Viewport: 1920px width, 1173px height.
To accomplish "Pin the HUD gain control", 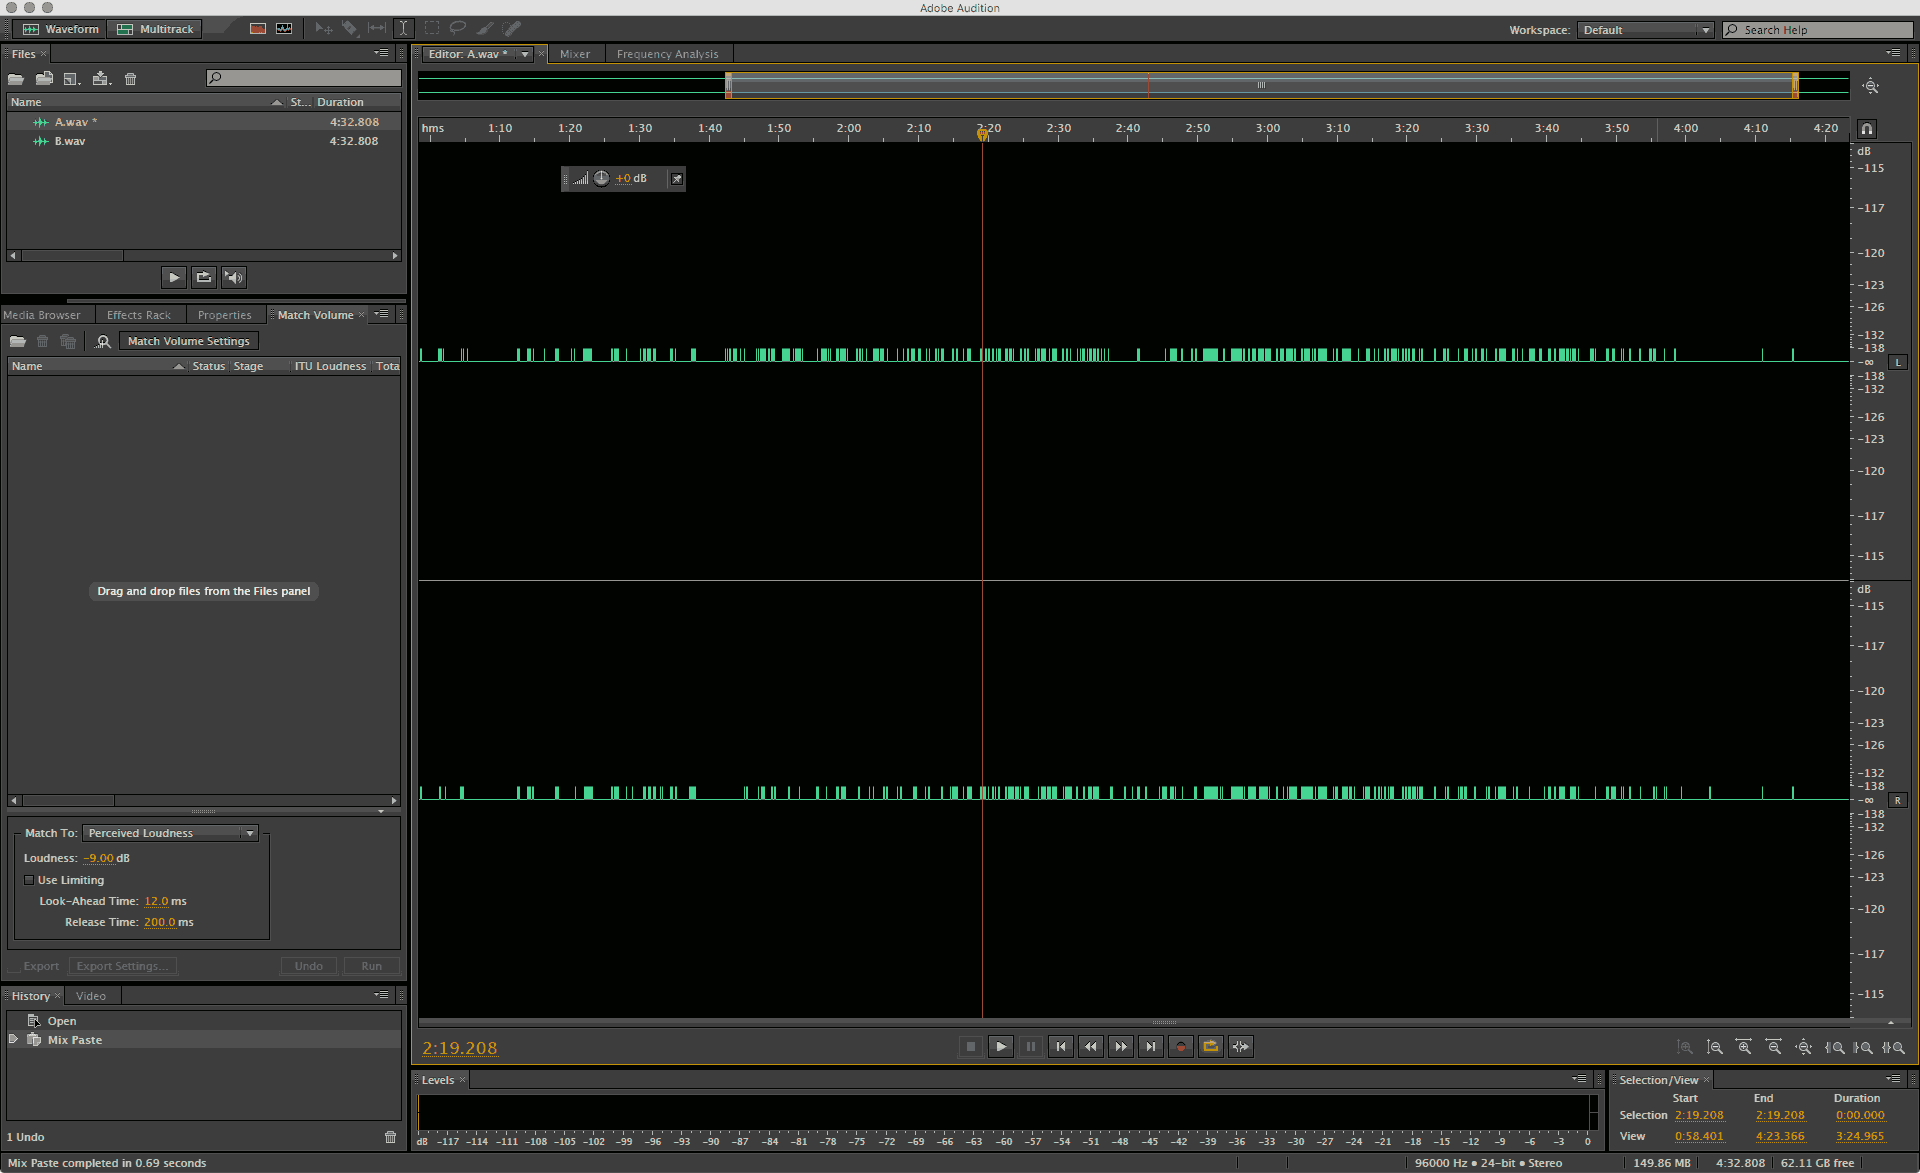I will (x=677, y=179).
